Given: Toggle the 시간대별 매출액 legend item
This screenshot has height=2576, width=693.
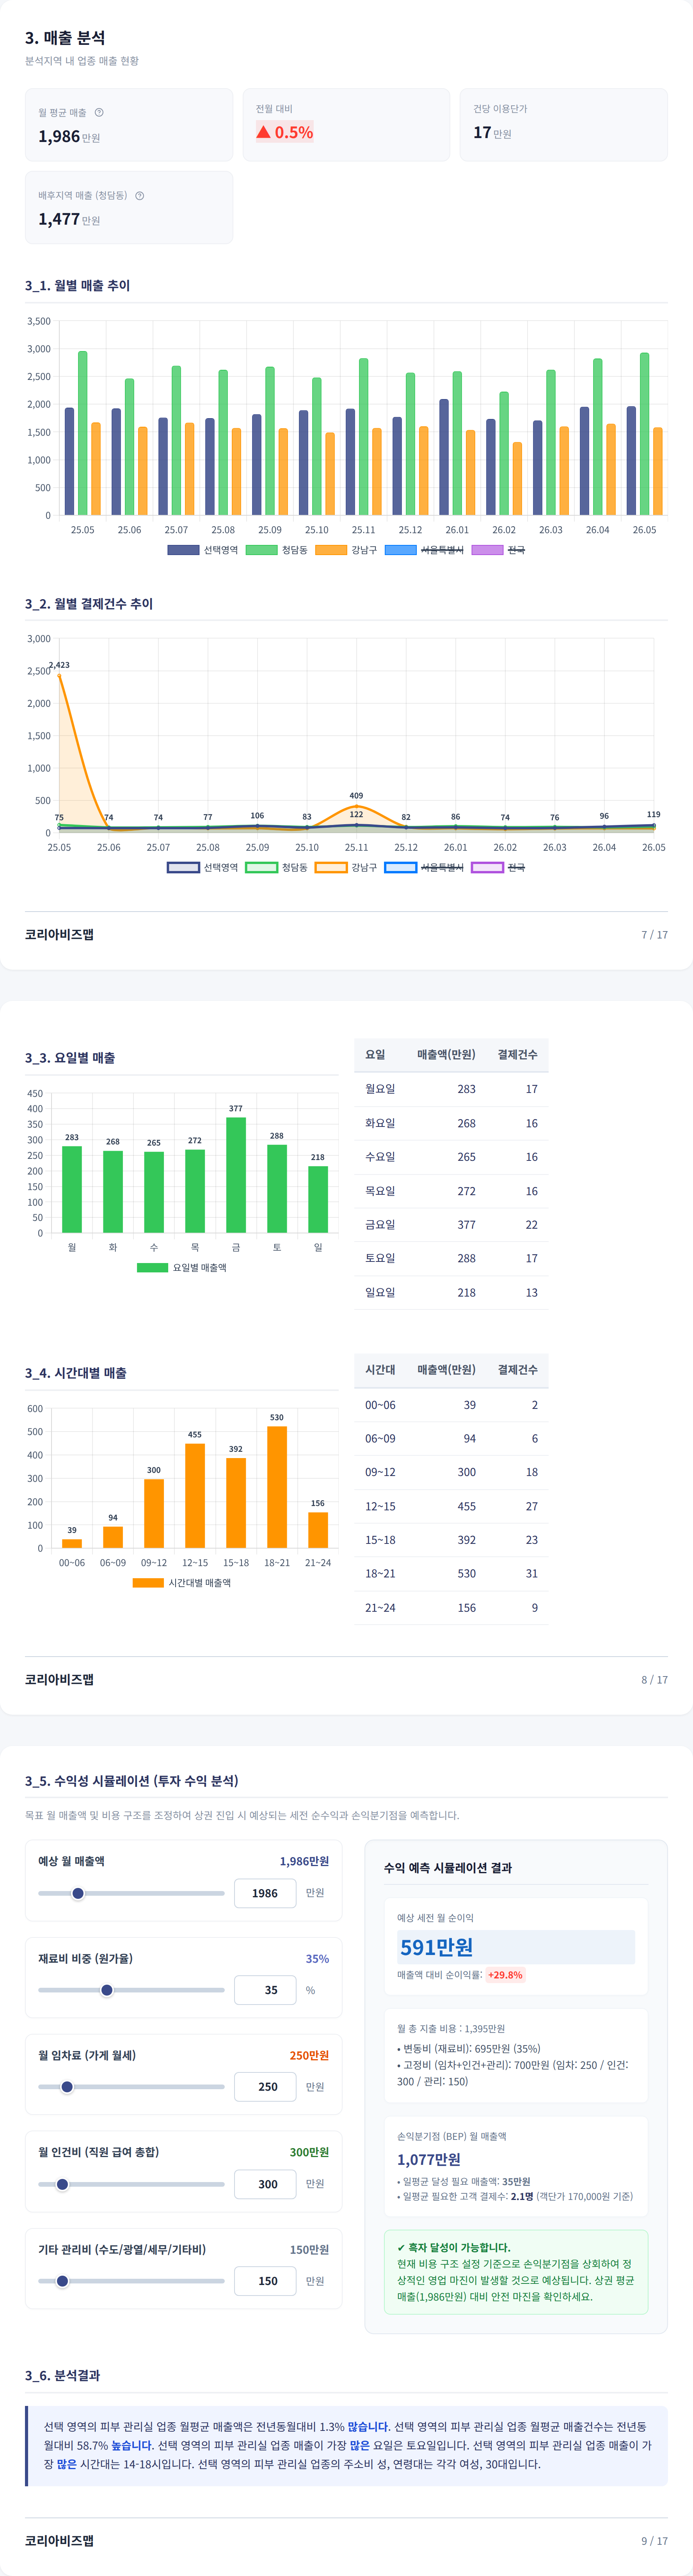Looking at the screenshot, I should pyautogui.click(x=182, y=1582).
